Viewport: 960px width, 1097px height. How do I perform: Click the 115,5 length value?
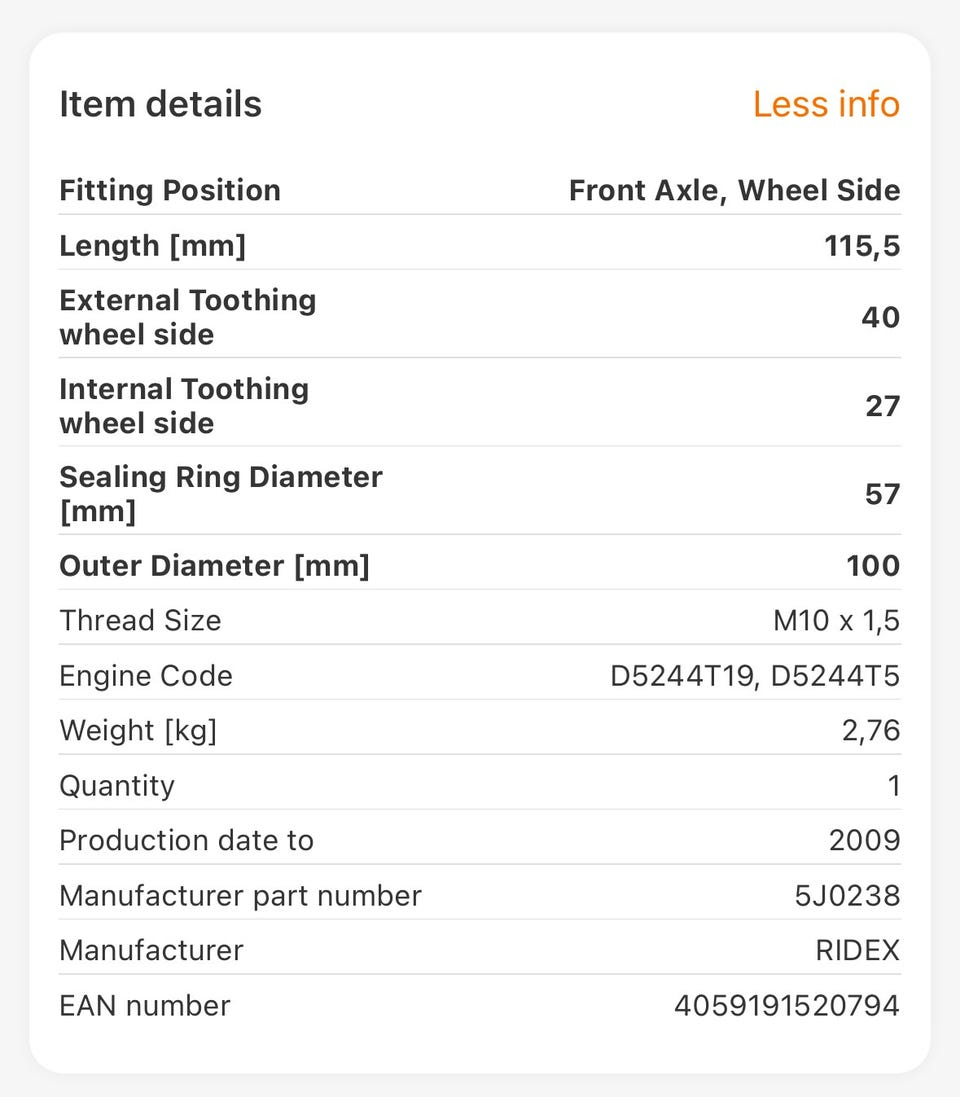(x=862, y=245)
